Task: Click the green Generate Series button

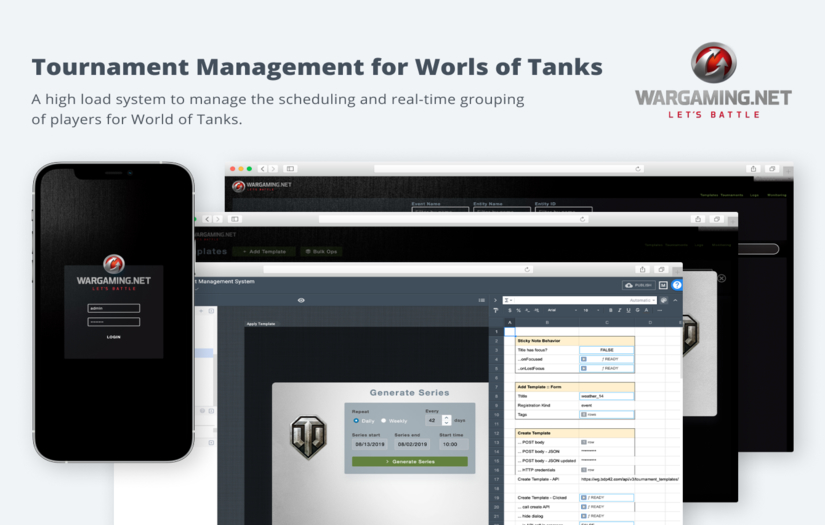Action: pos(410,461)
